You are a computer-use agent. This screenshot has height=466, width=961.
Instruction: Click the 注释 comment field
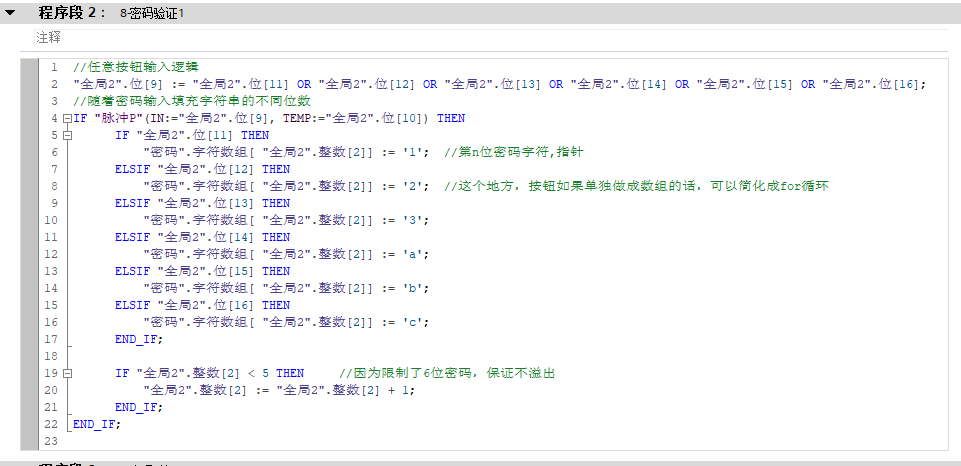(x=48, y=37)
